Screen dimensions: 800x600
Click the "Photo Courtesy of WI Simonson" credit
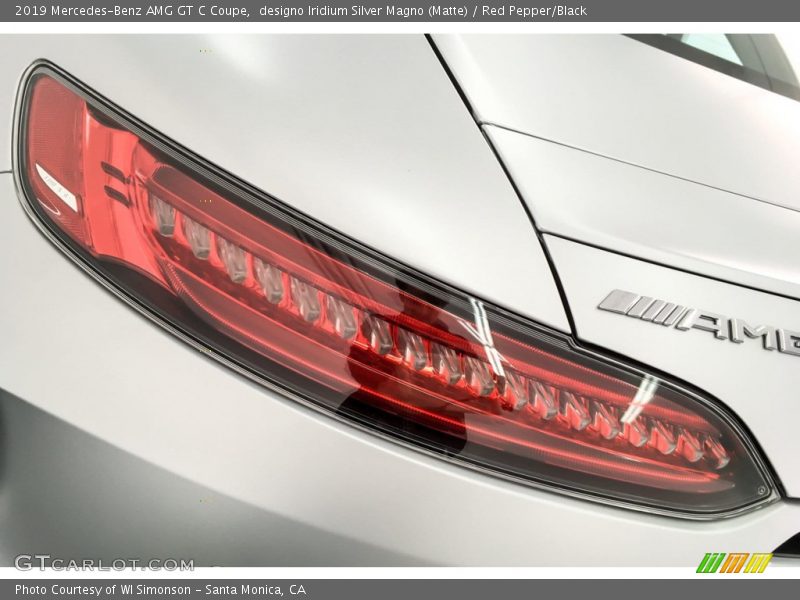[103, 590]
